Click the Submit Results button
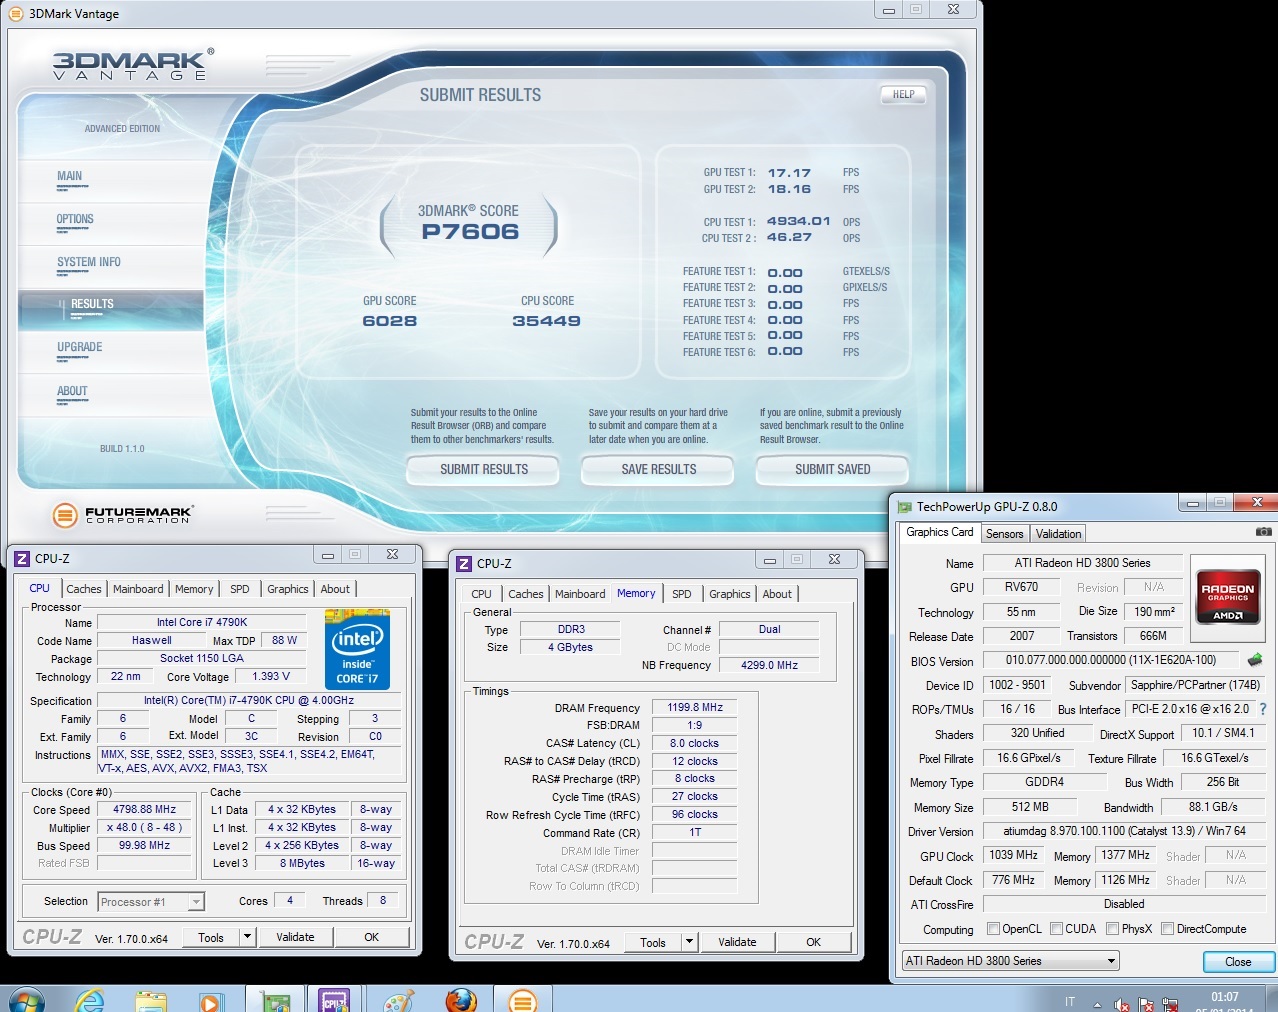The height and width of the screenshot is (1012, 1278). [x=484, y=469]
